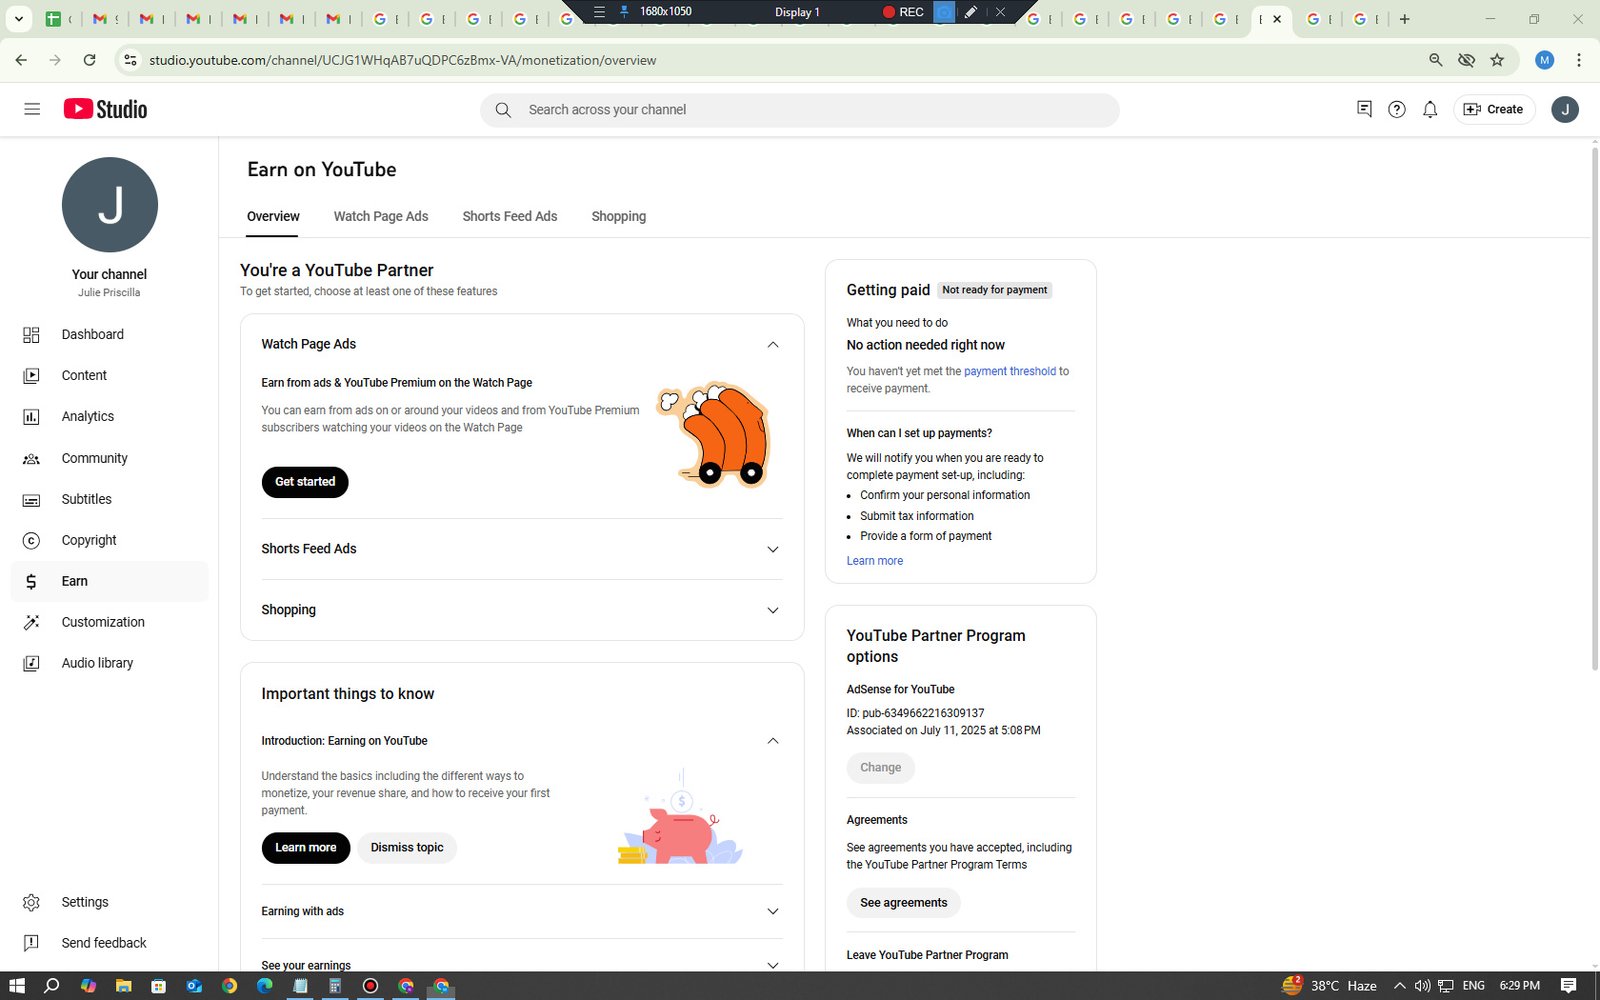Click the account avatar J in header
1600x1000 pixels.
click(1565, 109)
